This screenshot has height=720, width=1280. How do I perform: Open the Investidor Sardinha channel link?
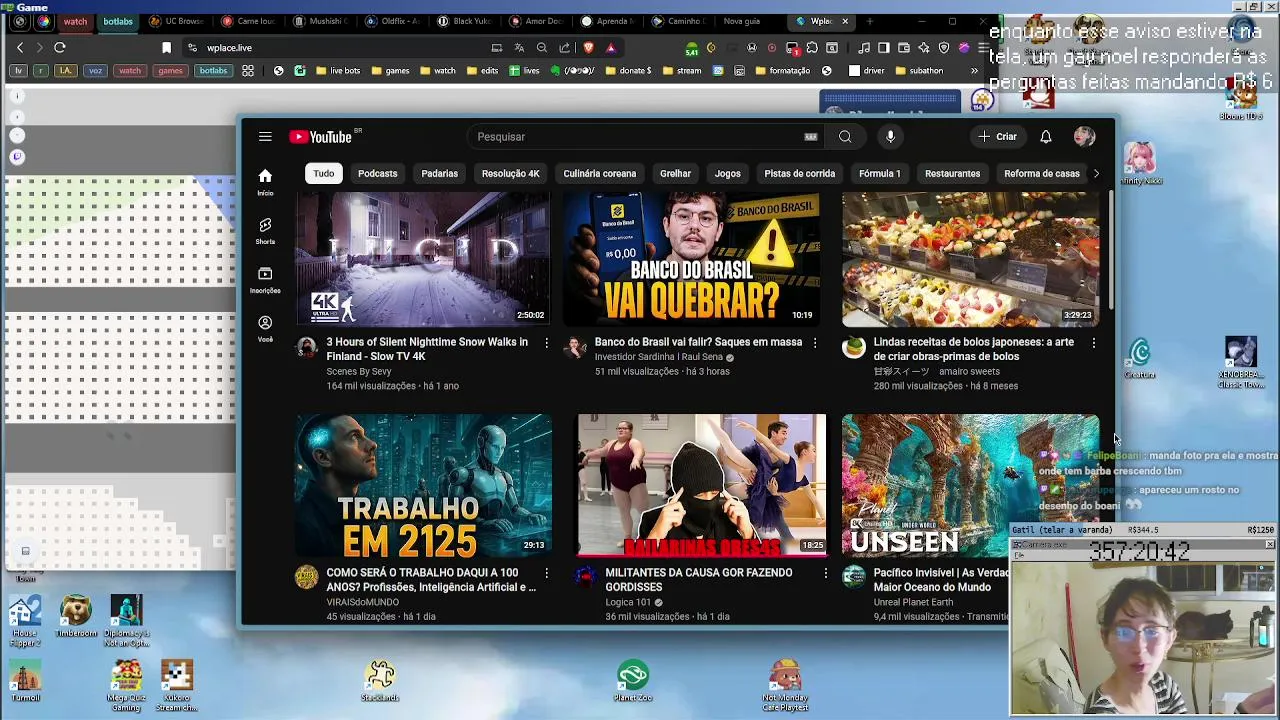659,357
